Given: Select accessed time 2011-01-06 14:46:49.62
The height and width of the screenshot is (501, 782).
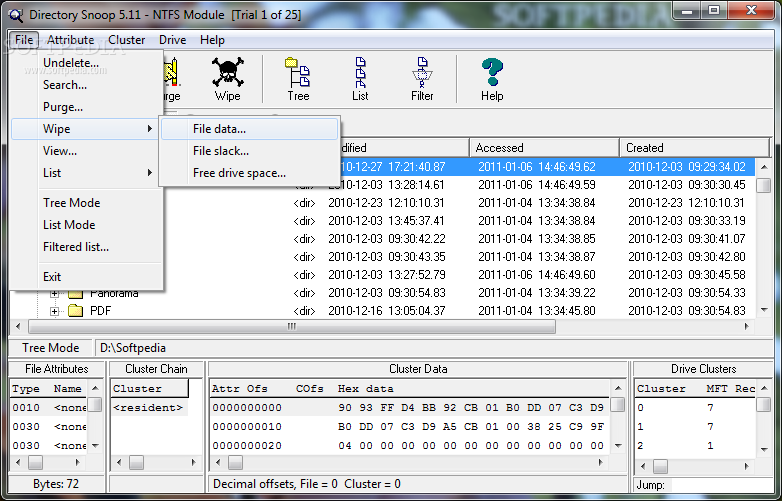Looking at the screenshot, I should (537, 167).
